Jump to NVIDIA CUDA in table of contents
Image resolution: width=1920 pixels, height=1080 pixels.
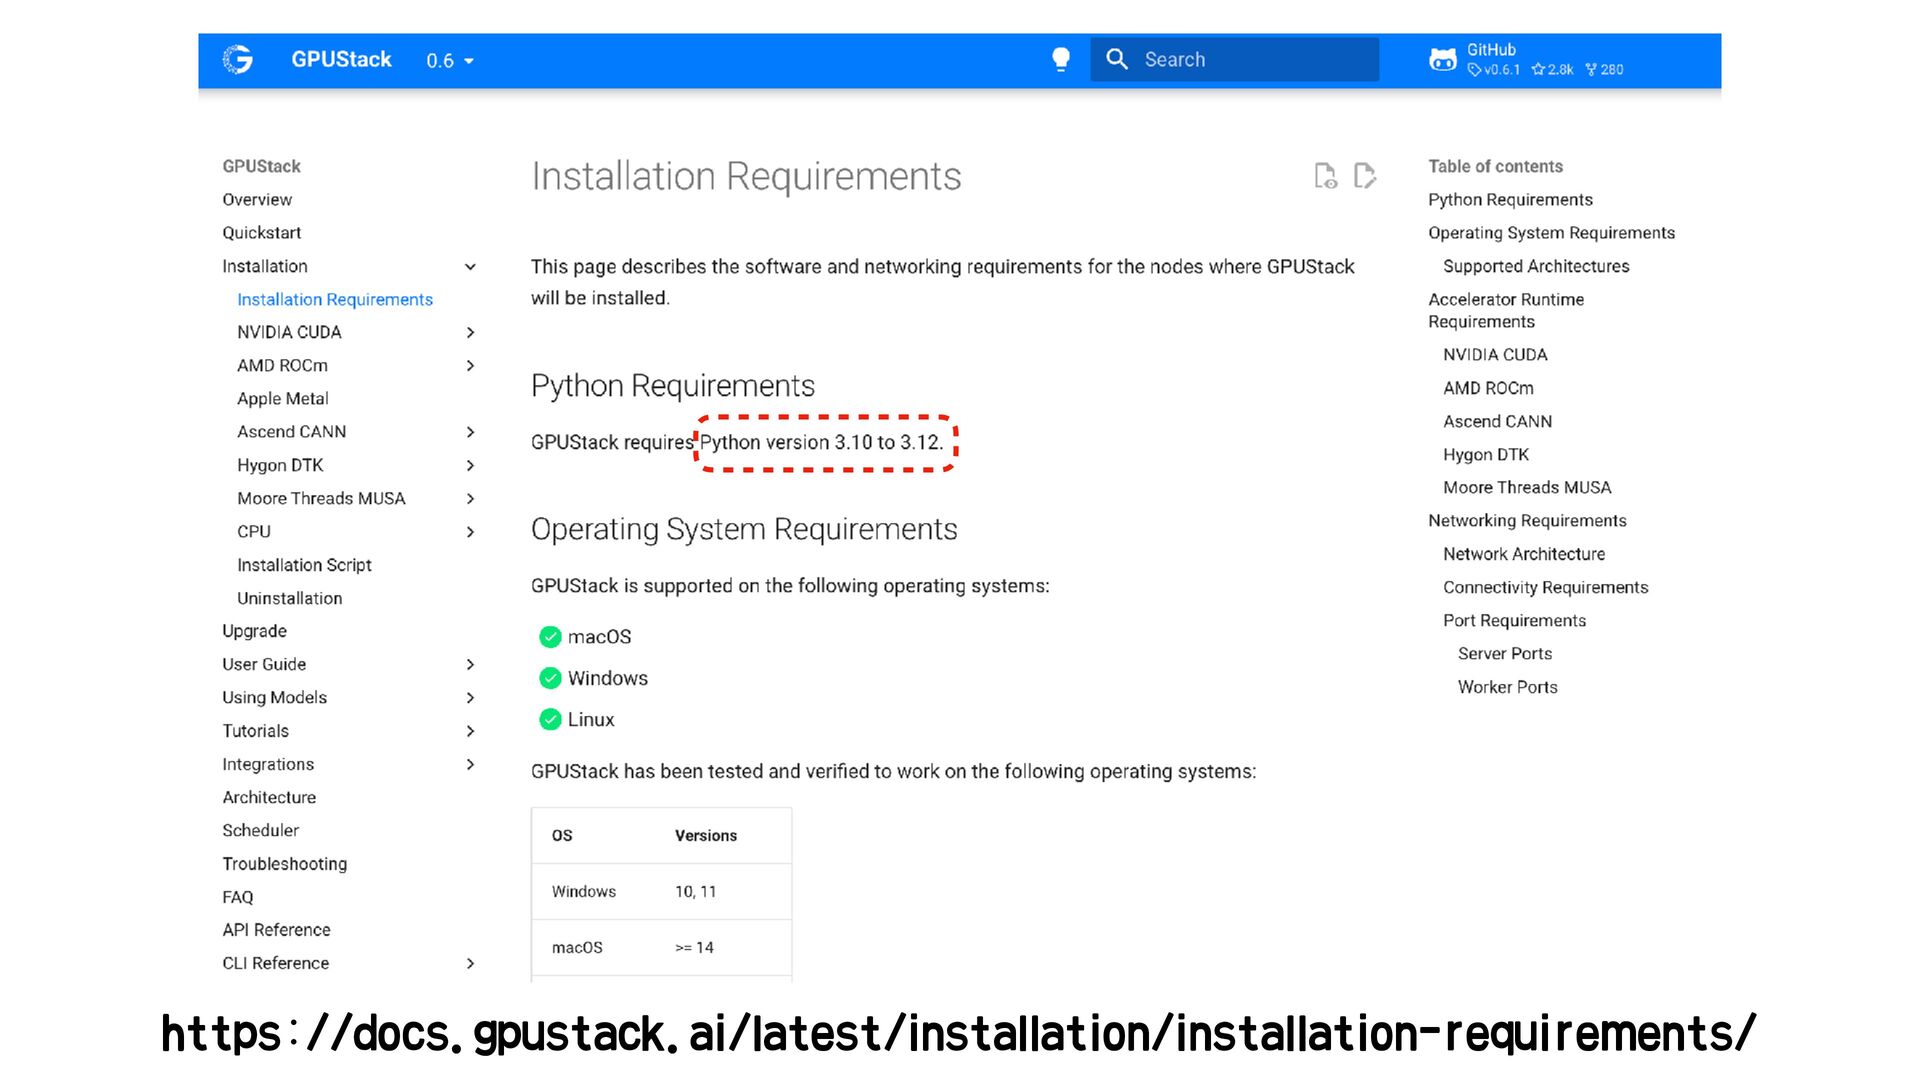[x=1495, y=355]
